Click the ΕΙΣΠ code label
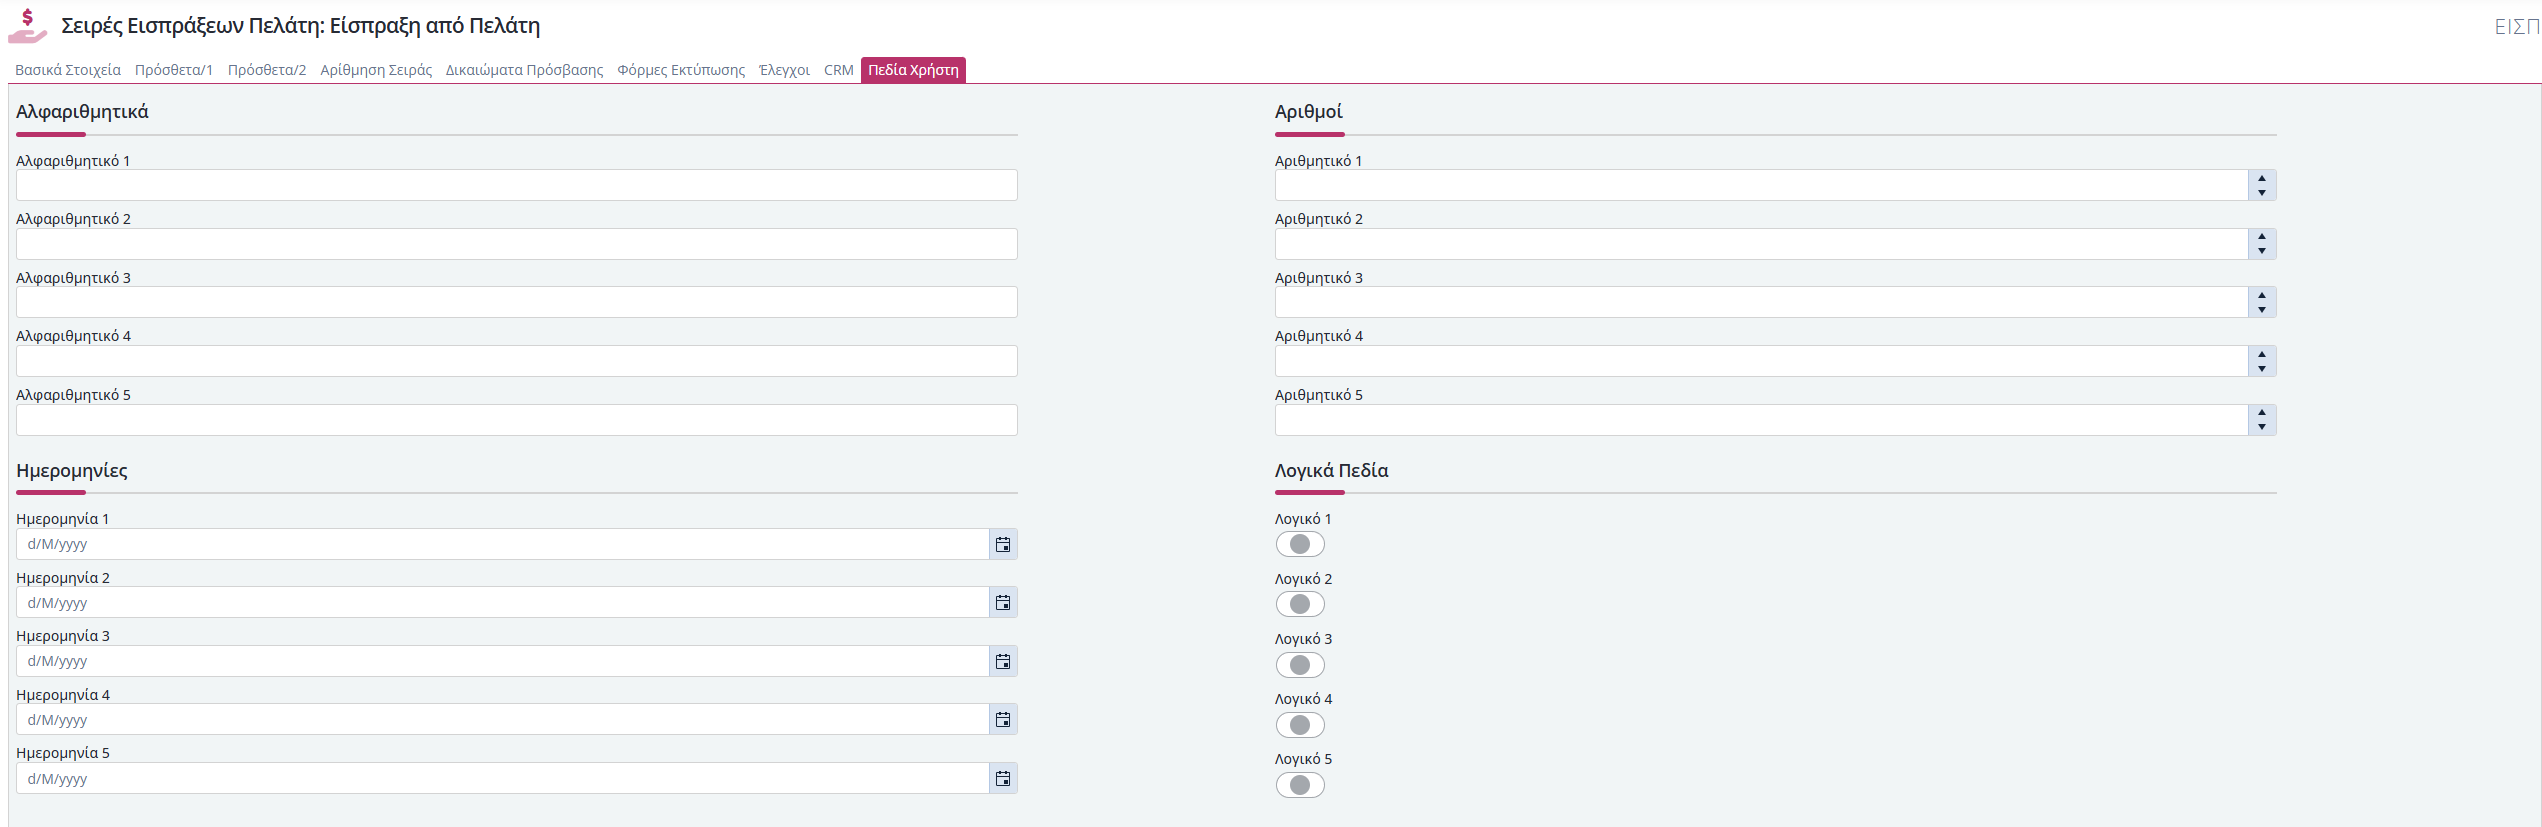 (x=2517, y=27)
